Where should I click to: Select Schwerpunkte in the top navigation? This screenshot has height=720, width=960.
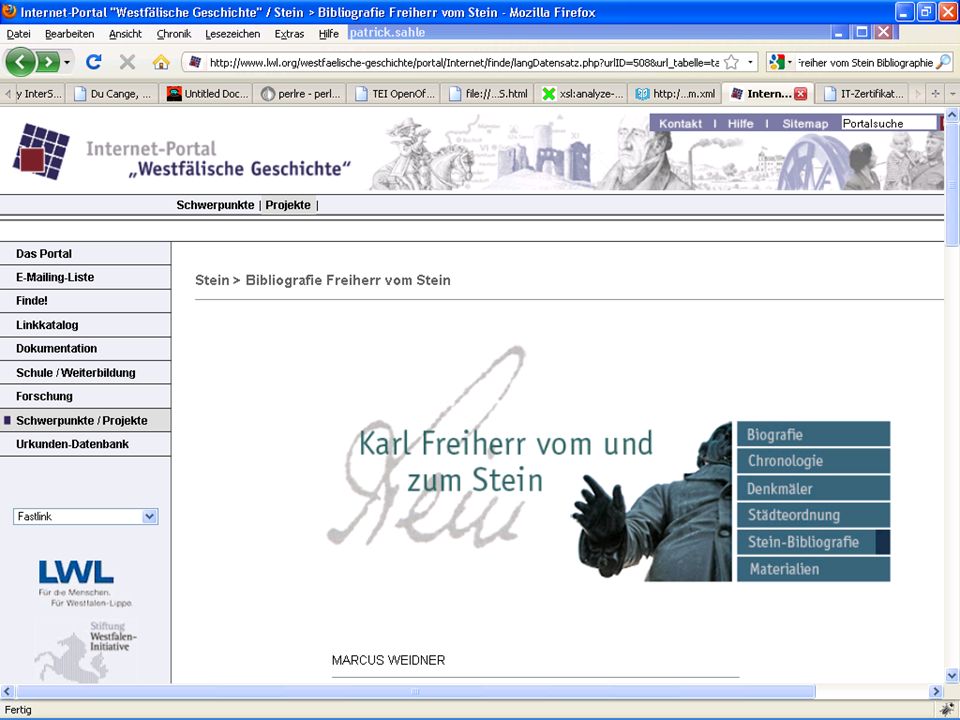coord(215,205)
